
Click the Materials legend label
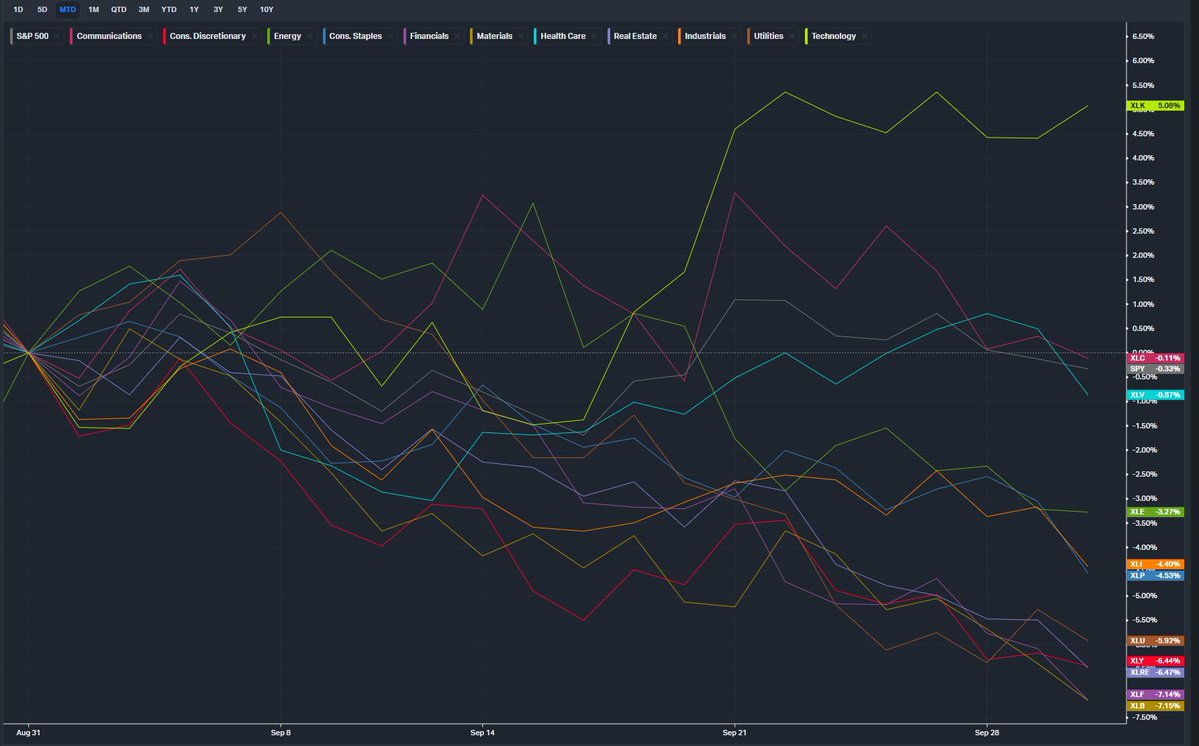pyautogui.click(x=494, y=36)
